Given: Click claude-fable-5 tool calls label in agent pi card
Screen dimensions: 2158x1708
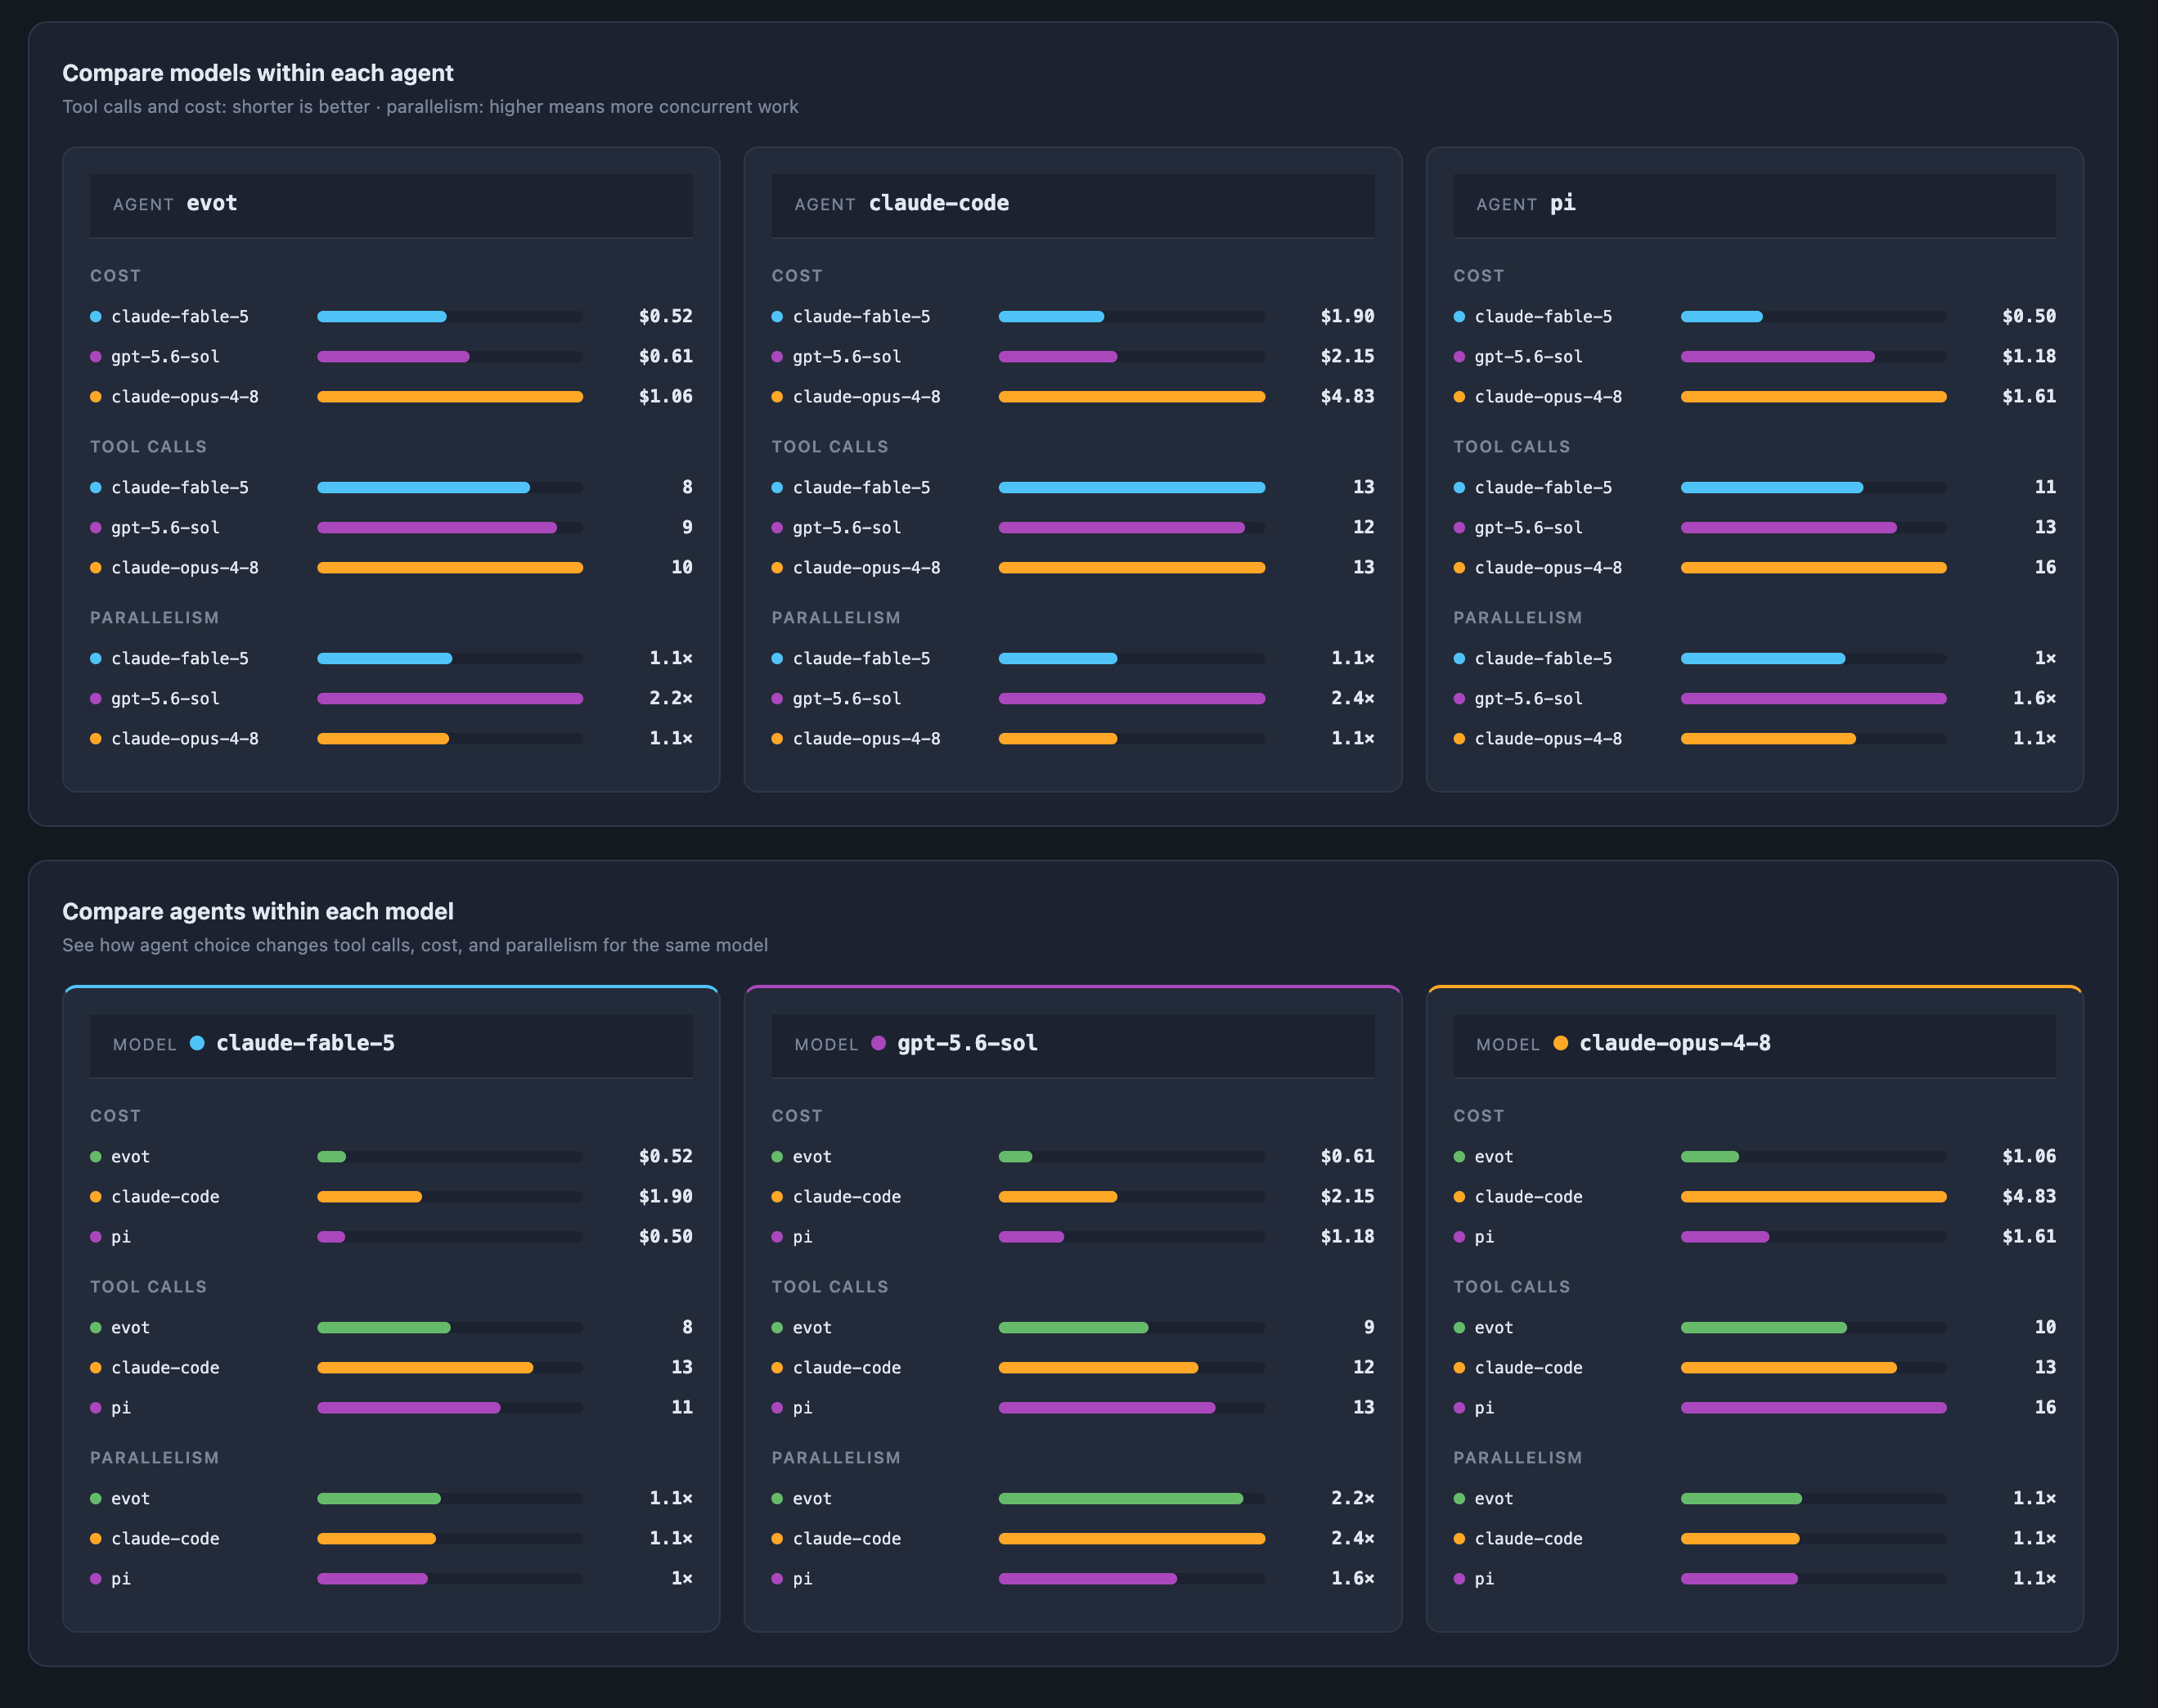Looking at the screenshot, I should pyautogui.click(x=1543, y=488).
